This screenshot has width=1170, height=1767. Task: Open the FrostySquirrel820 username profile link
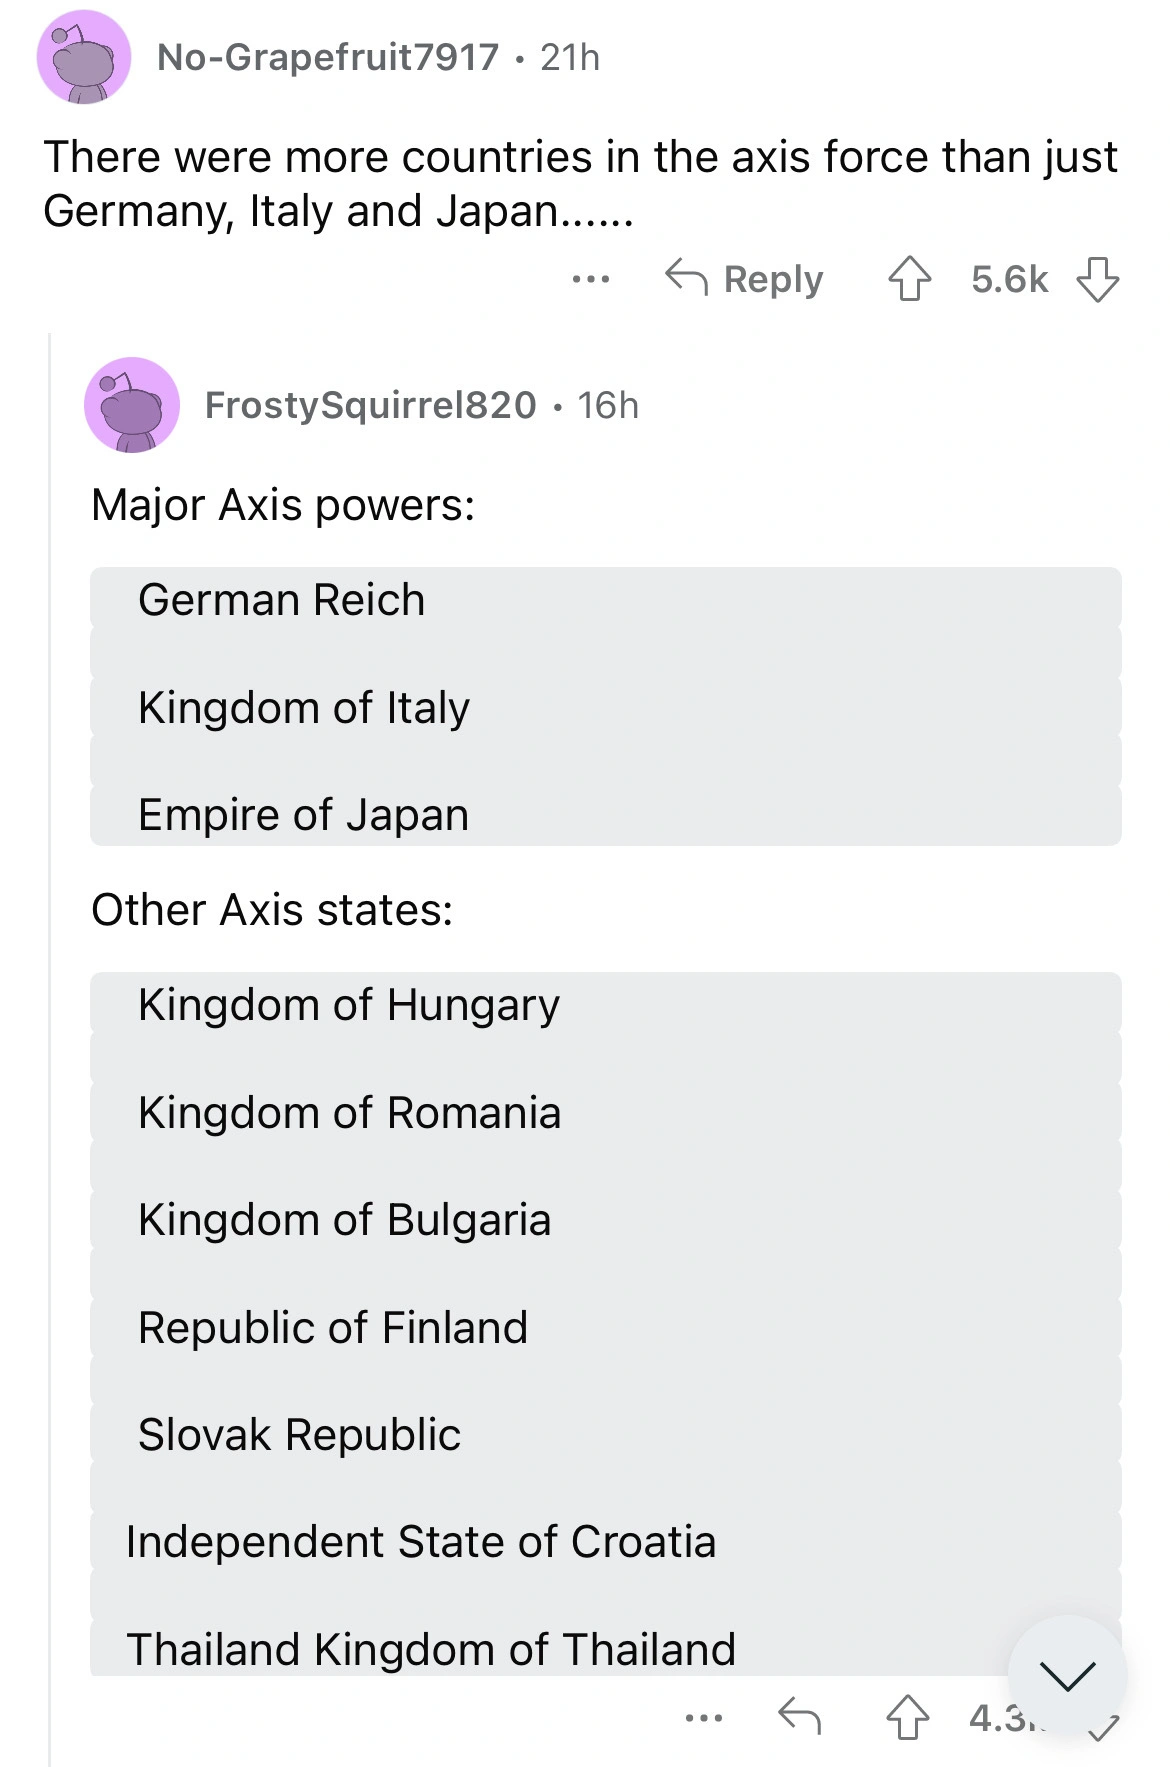pos(370,405)
